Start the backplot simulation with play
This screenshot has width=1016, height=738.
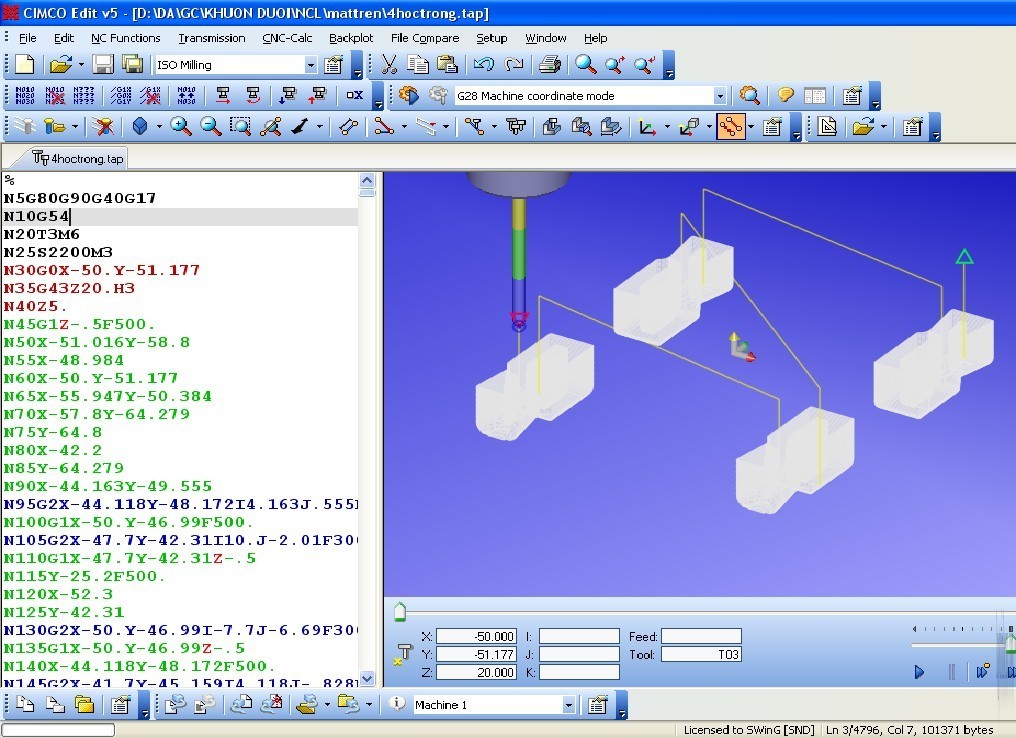tap(919, 672)
